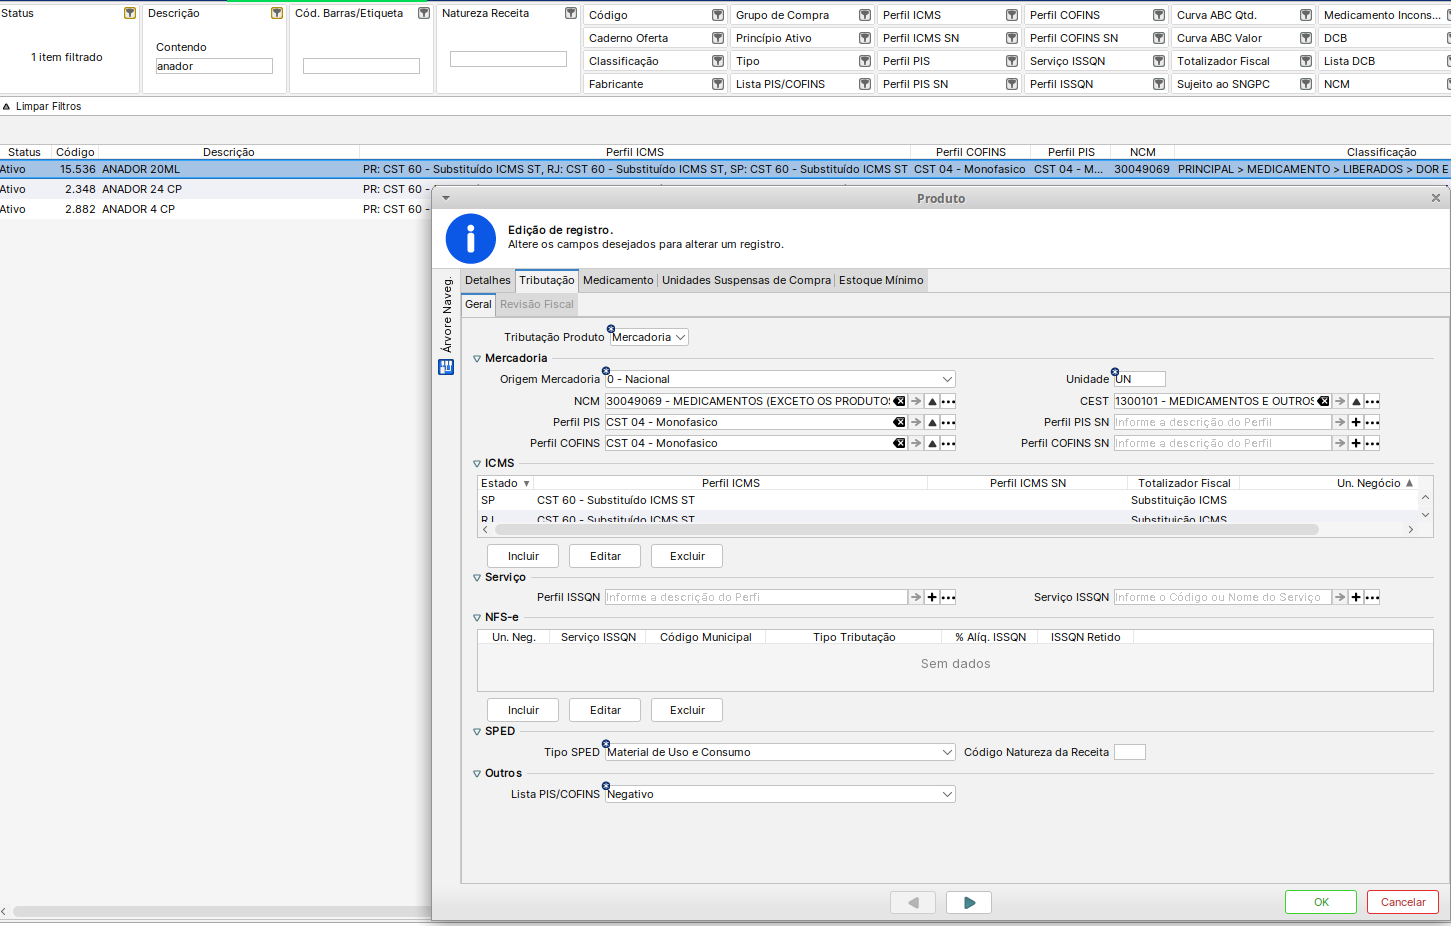This screenshot has height=926, width=1451.
Task: Toggle the Fabricante filter icon
Action: coord(717,84)
